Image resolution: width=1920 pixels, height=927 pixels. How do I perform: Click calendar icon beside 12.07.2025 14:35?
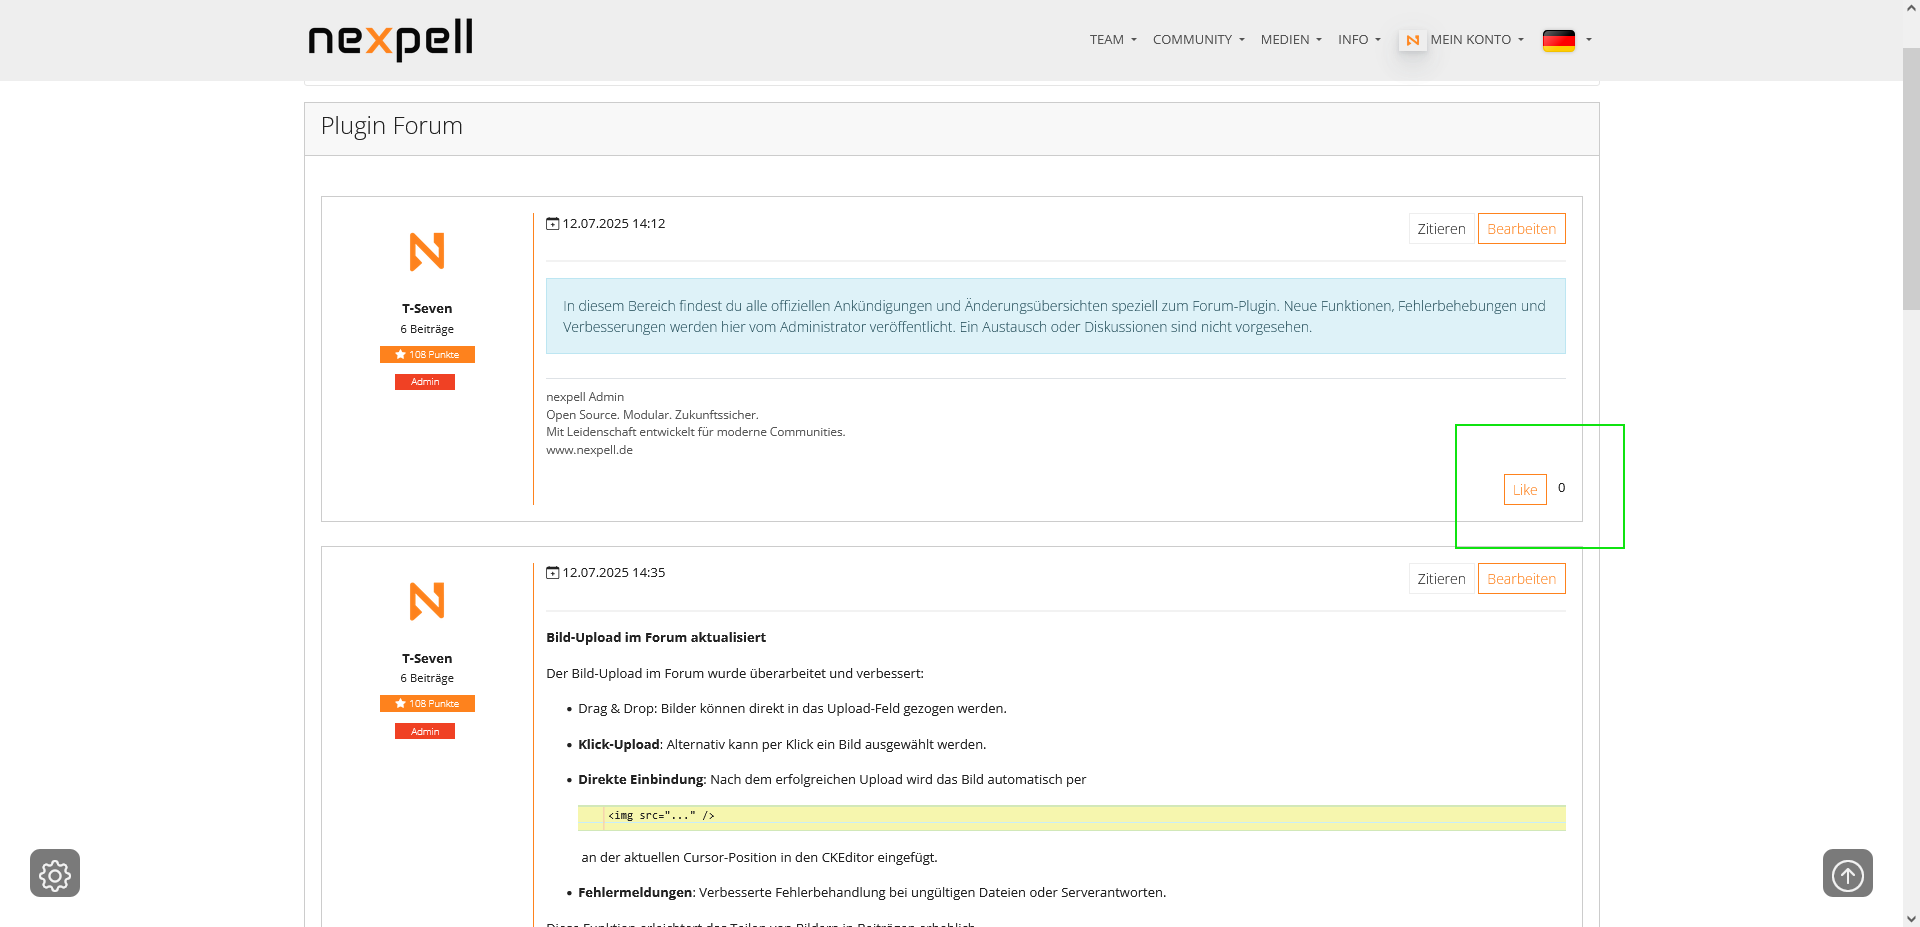552,573
